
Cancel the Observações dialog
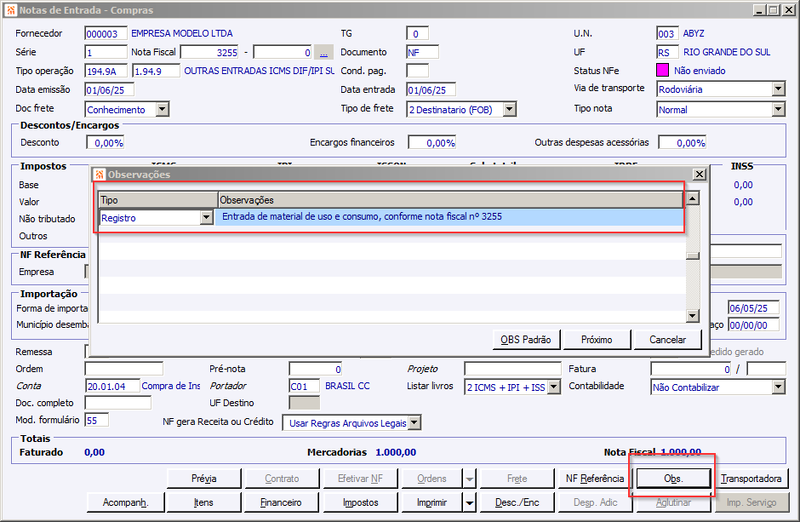[x=667, y=340]
